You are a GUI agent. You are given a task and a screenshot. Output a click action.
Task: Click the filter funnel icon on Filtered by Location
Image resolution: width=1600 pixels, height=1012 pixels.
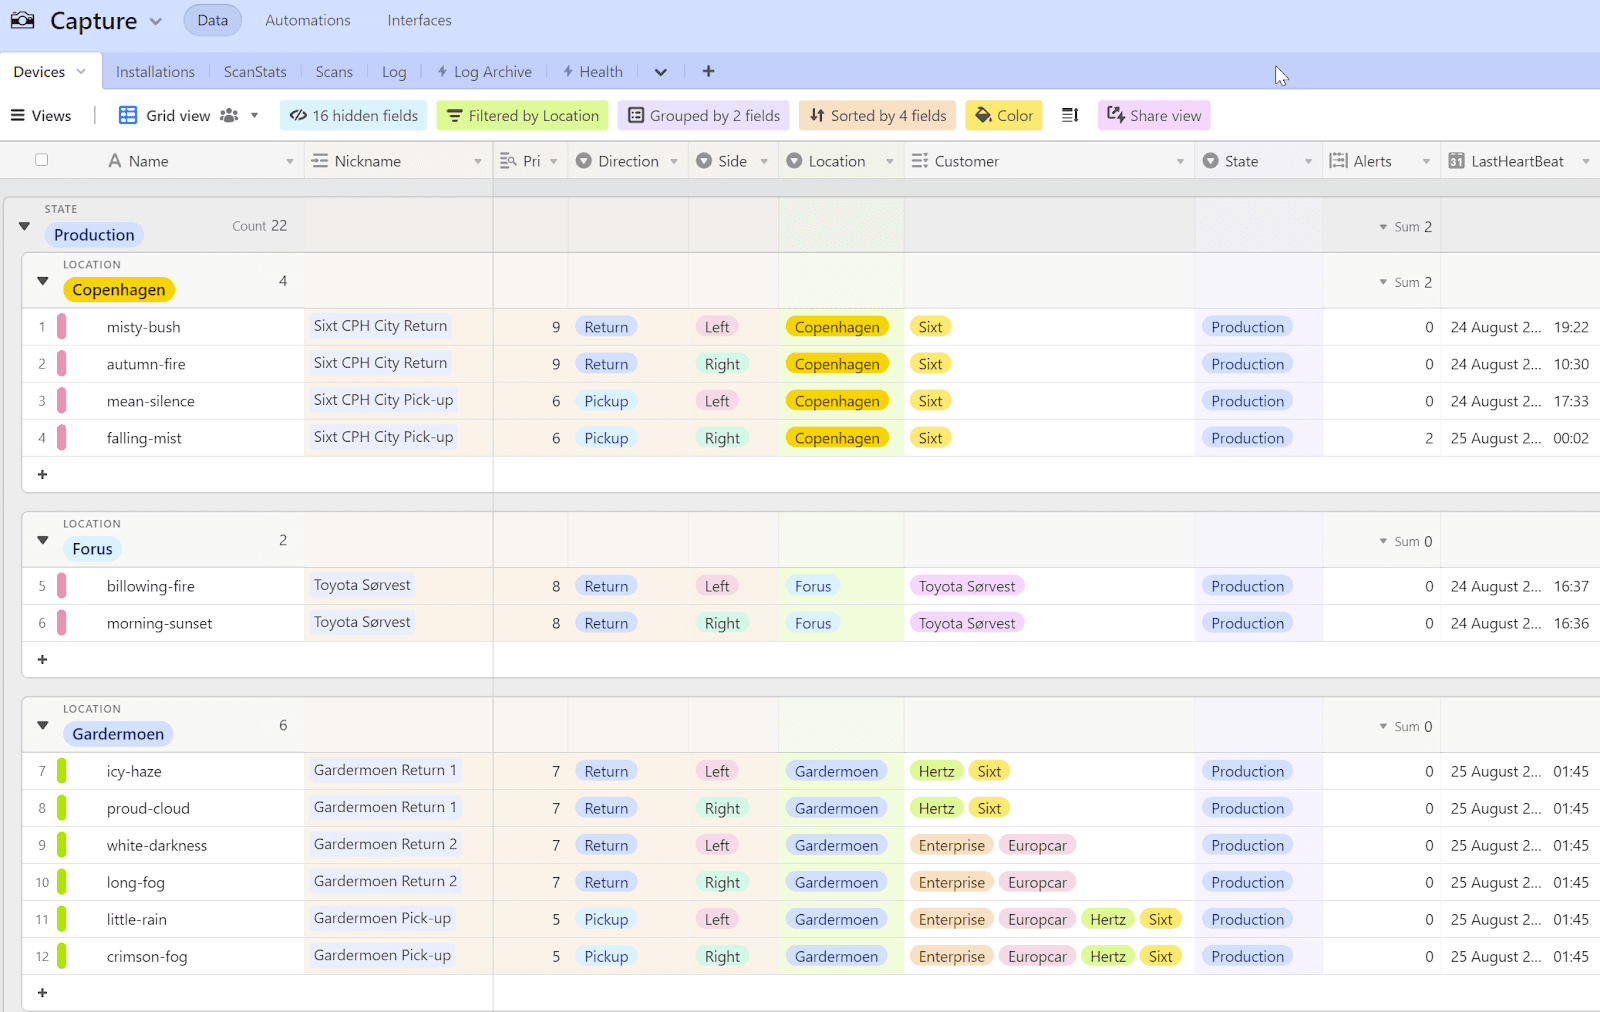coord(455,115)
